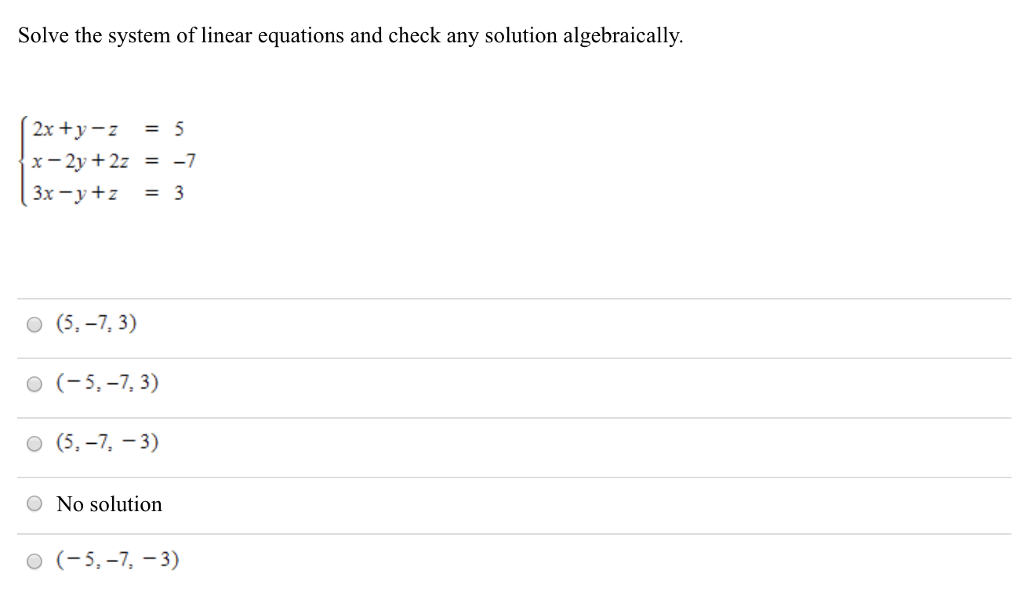Select the radio button for (5, -7, 3)

[35, 323]
